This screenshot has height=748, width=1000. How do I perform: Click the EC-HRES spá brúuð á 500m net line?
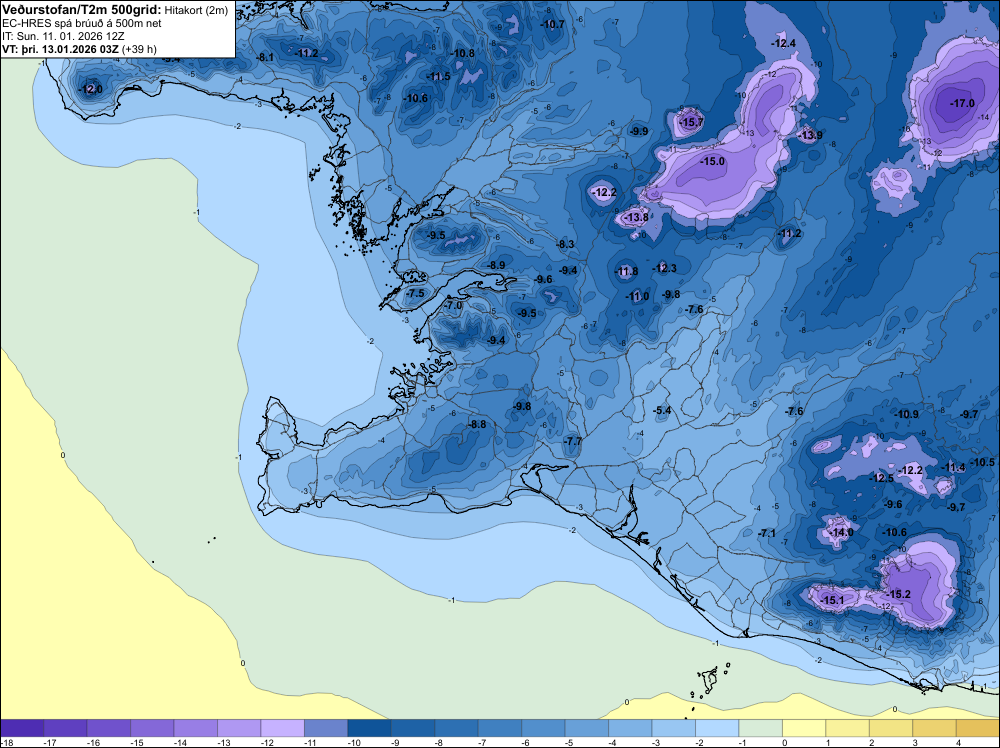(82, 24)
